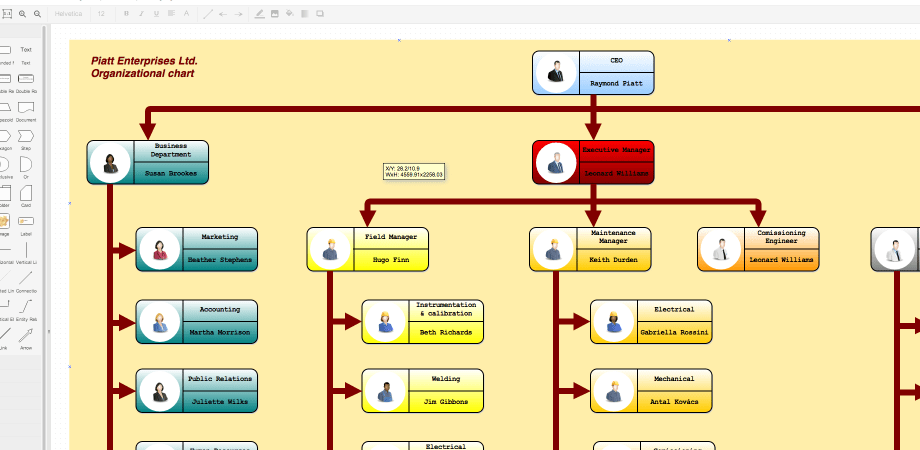
Task: Click the Gabriella Rossini name cell
Action: point(674,333)
